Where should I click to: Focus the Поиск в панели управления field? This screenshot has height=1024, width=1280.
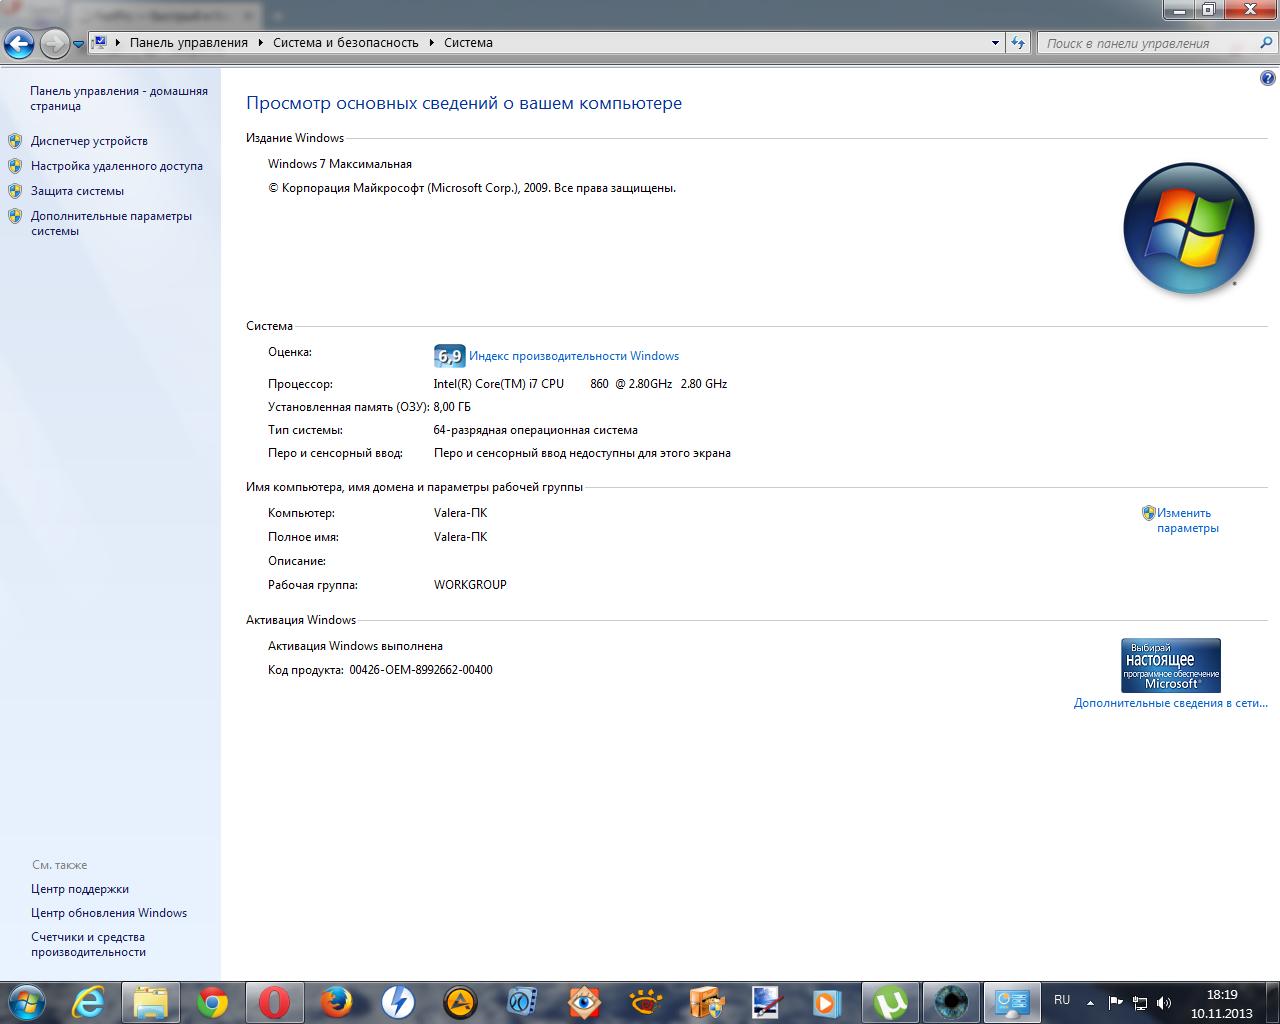pos(1148,43)
